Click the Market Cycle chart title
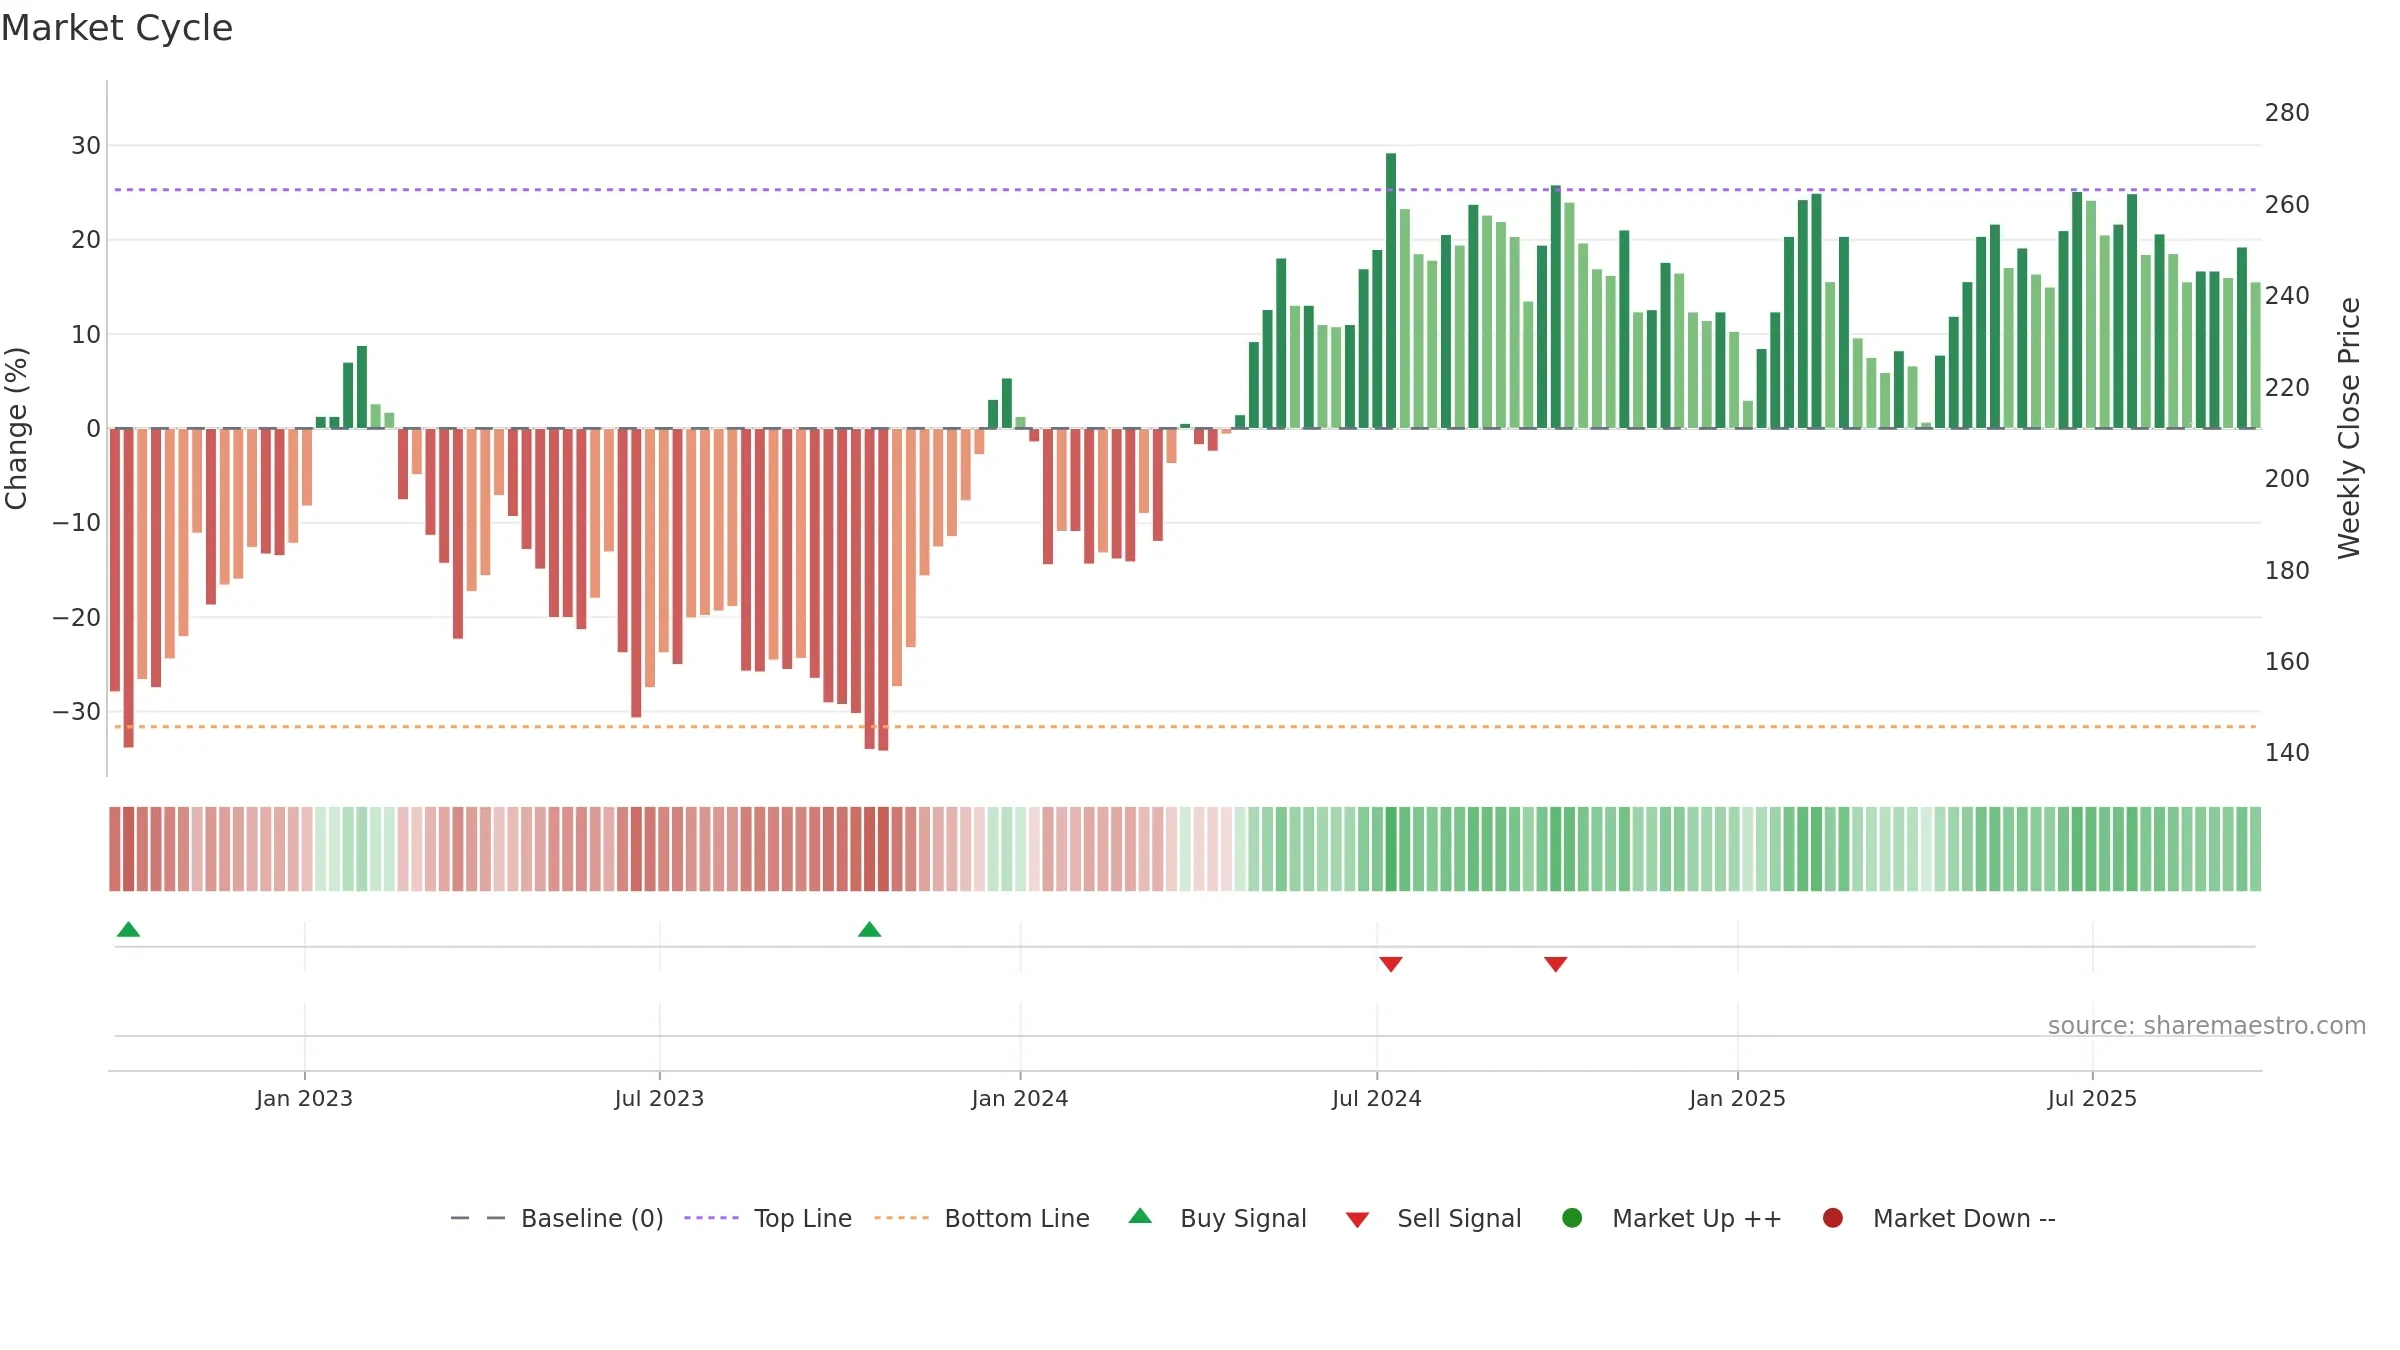2400x1350 pixels. 117,28
